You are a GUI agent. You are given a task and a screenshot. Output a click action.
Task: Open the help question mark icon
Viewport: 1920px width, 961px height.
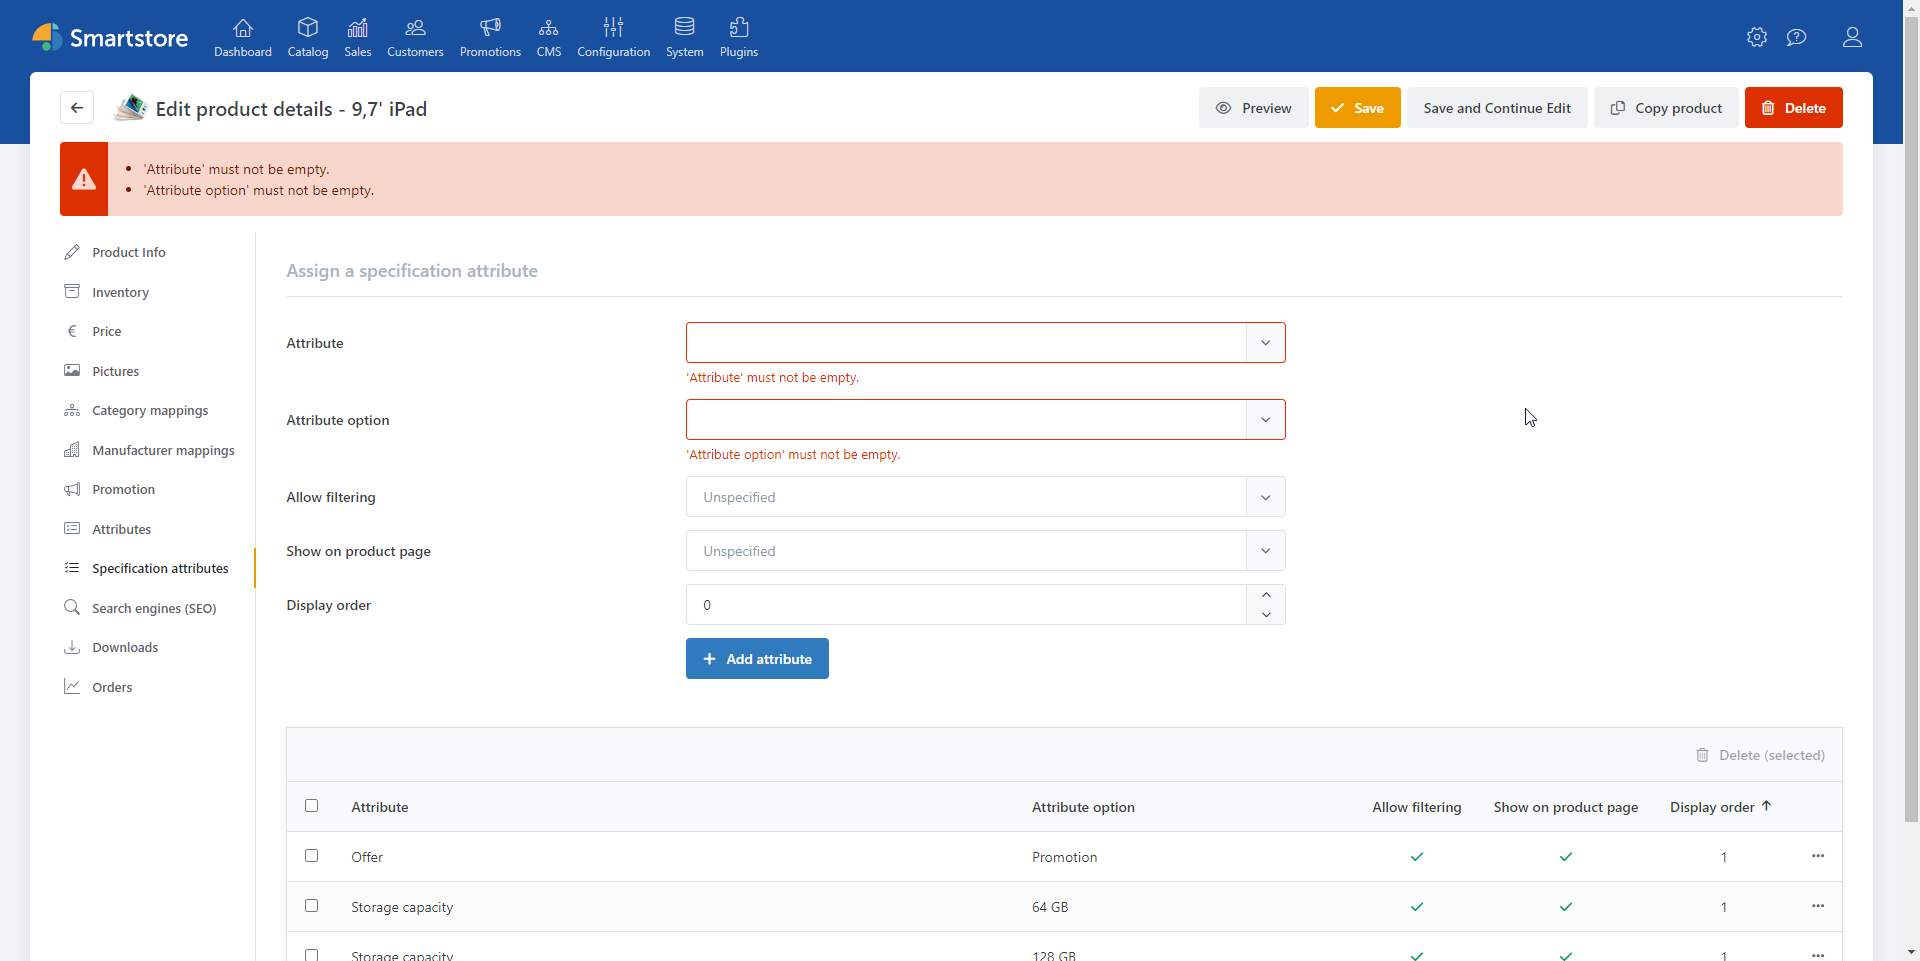tap(1796, 37)
